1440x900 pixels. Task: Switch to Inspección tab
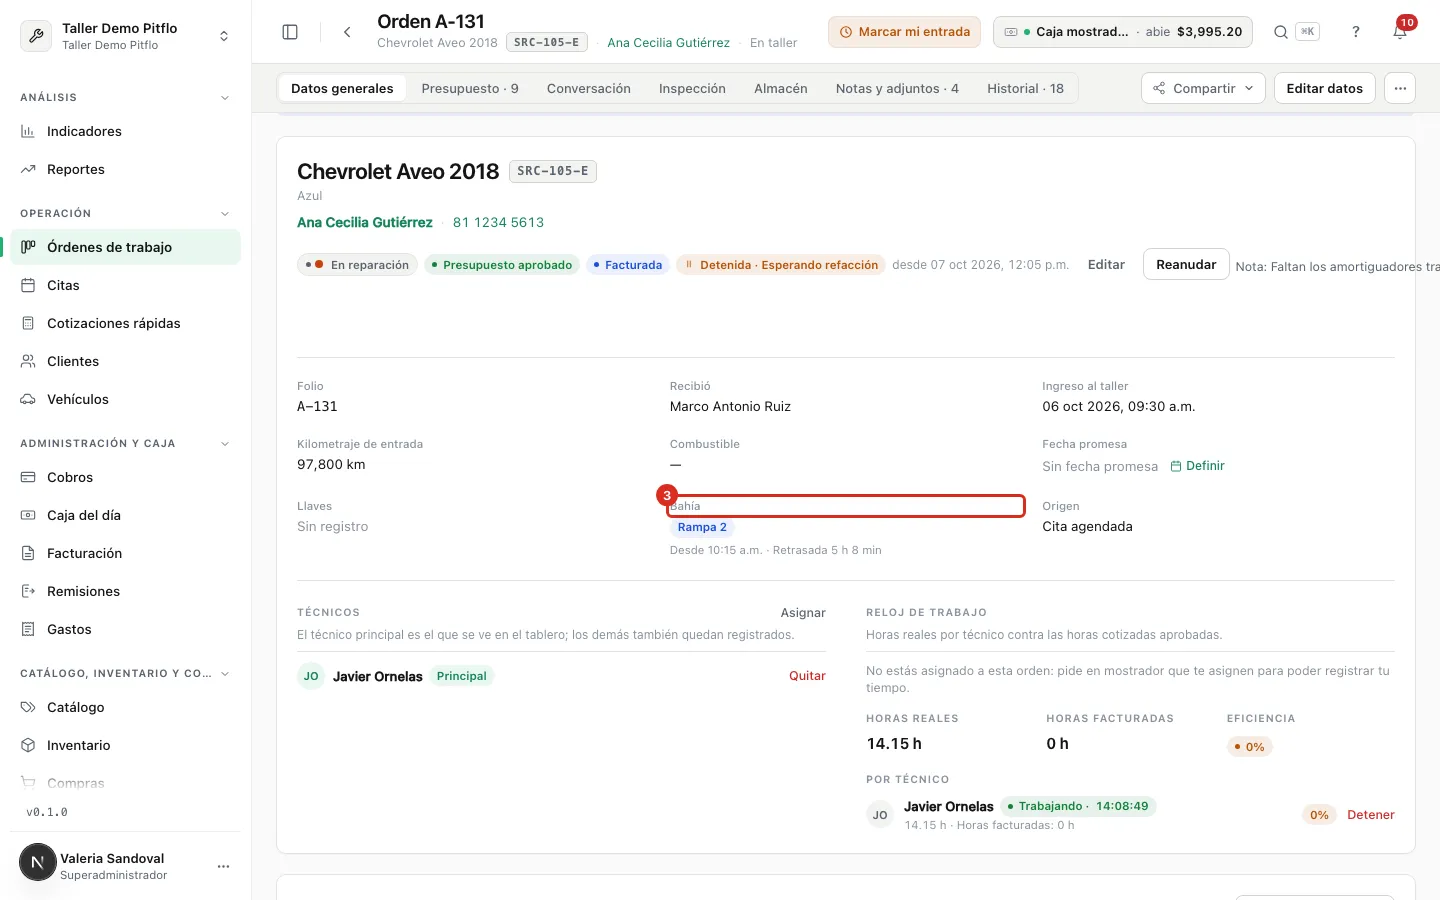point(692,88)
